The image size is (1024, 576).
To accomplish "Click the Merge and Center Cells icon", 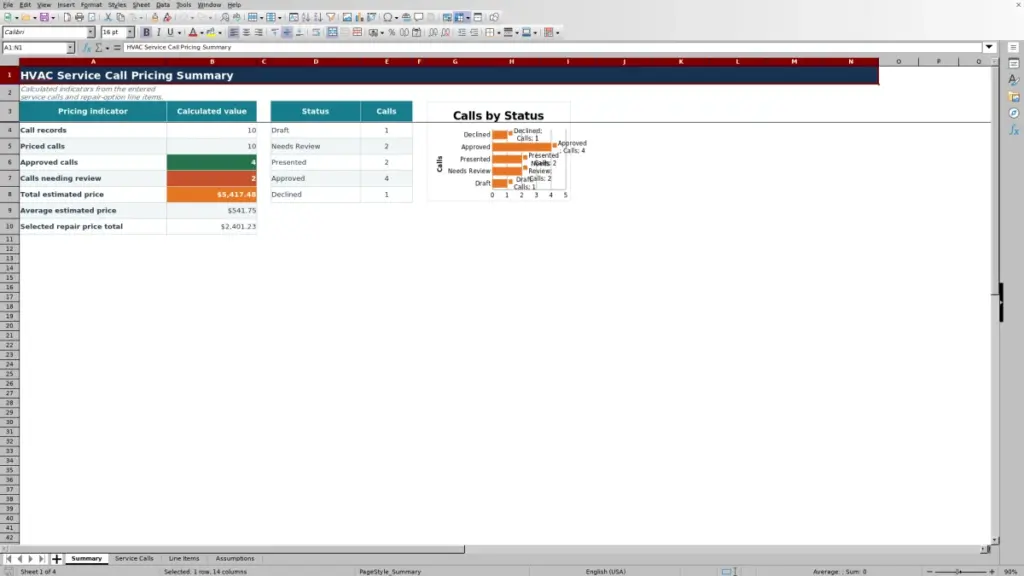I will (x=332, y=33).
